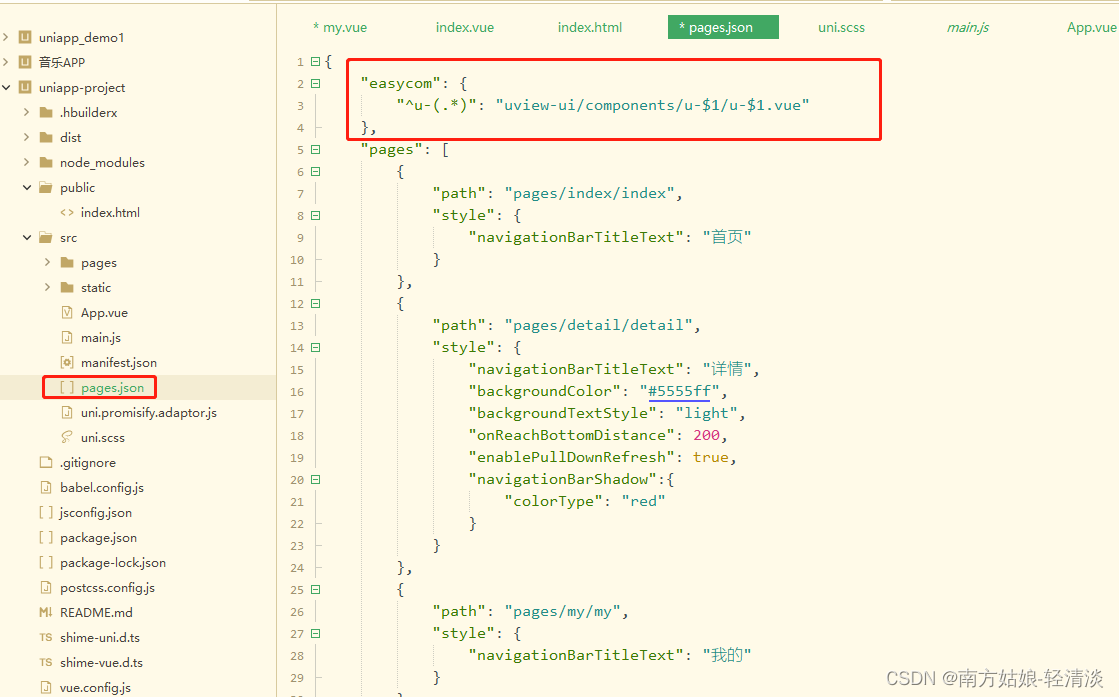
Task: Click the node_modules folder icon
Action: point(46,162)
